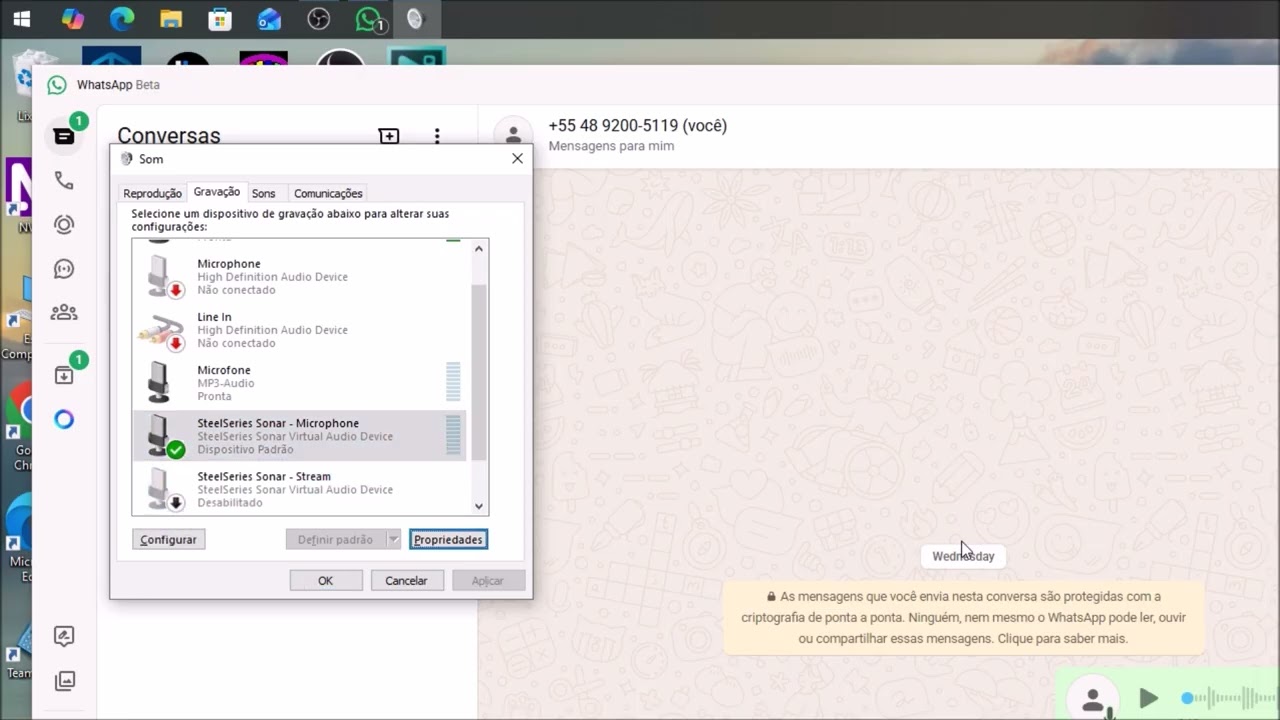1280x720 pixels.
Task: Switch to OBS Studio in the taskbar
Action: pyautogui.click(x=319, y=19)
